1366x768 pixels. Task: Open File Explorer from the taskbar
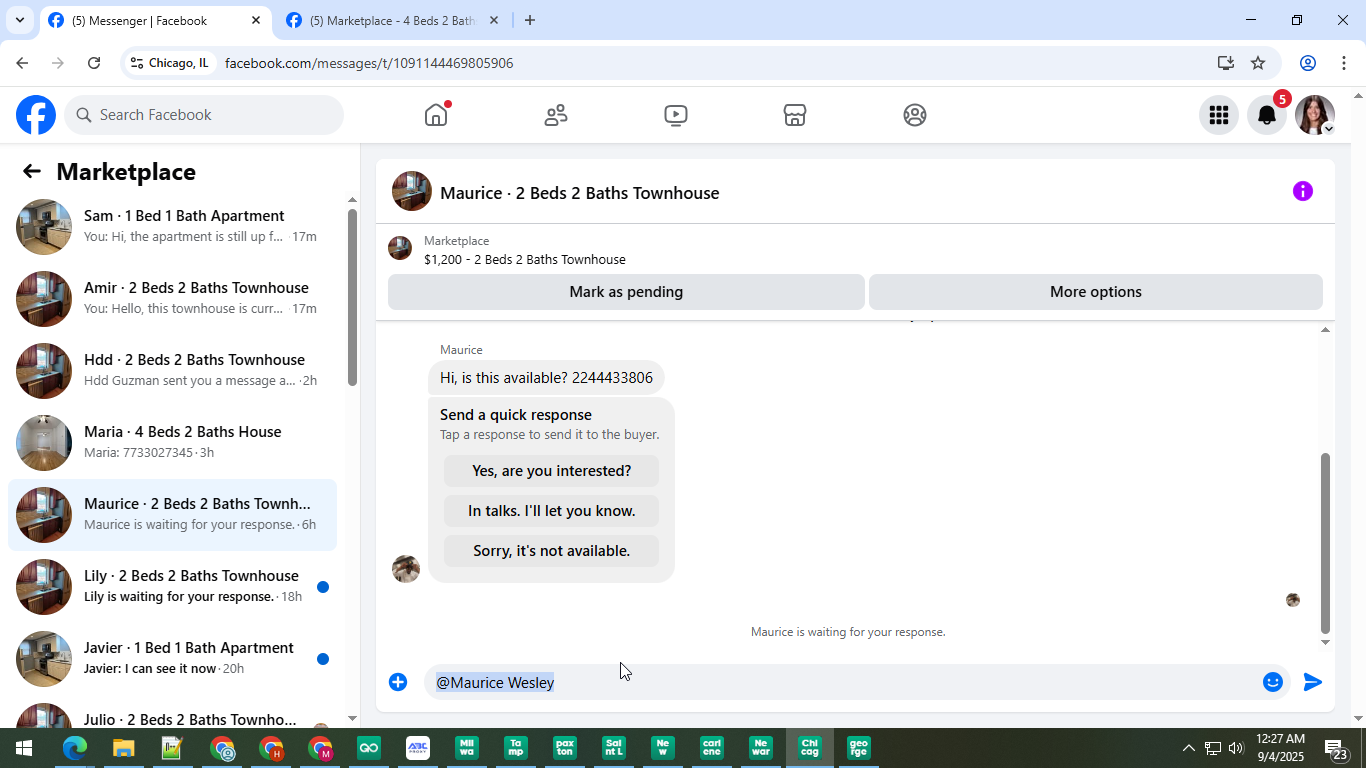coord(123,748)
